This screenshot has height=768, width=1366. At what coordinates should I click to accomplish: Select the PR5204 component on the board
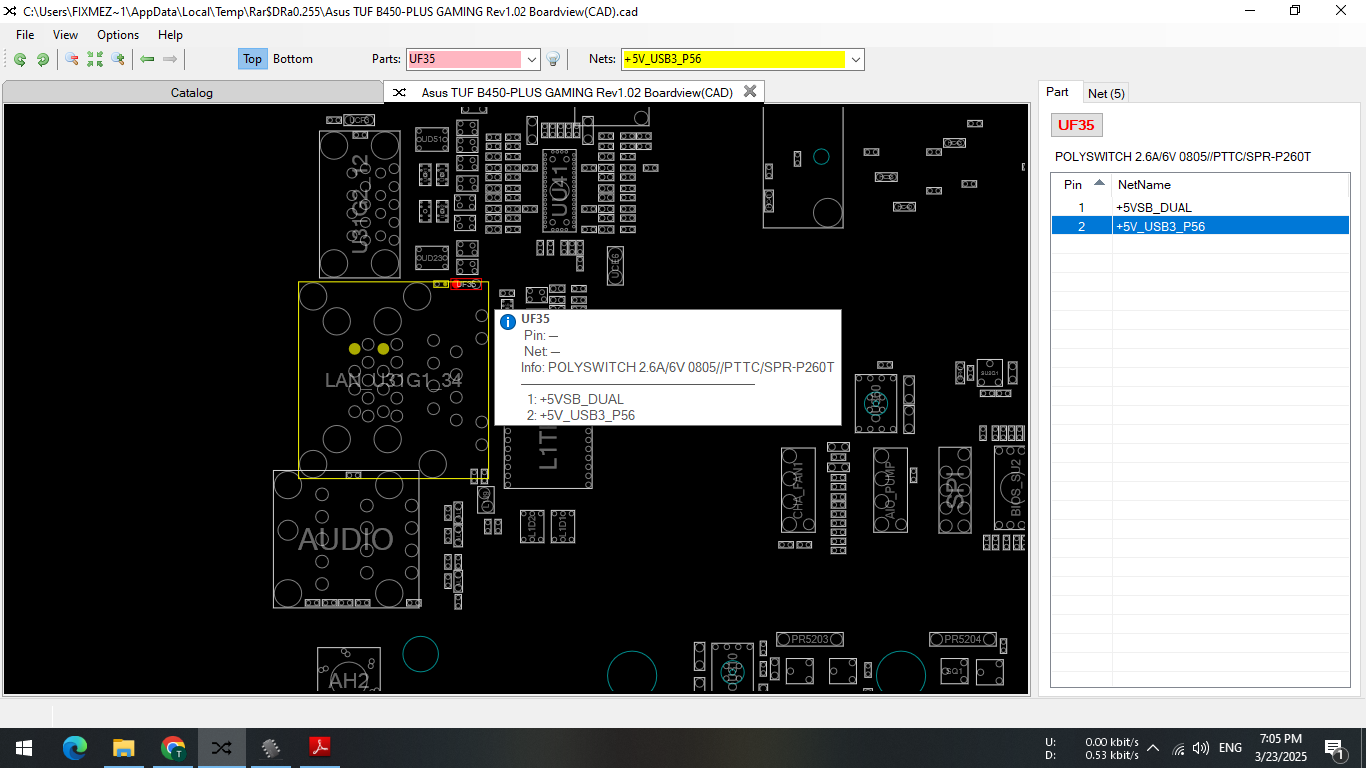click(963, 639)
